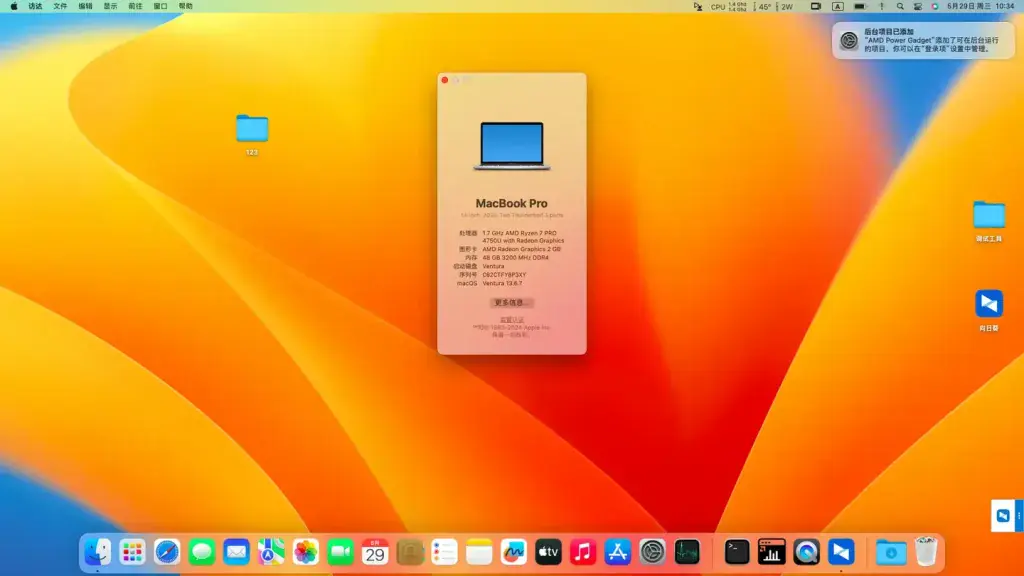Viewport: 1024px width, 576px height.
Task: Open the 后台项目已添加 notification
Action: point(923,40)
